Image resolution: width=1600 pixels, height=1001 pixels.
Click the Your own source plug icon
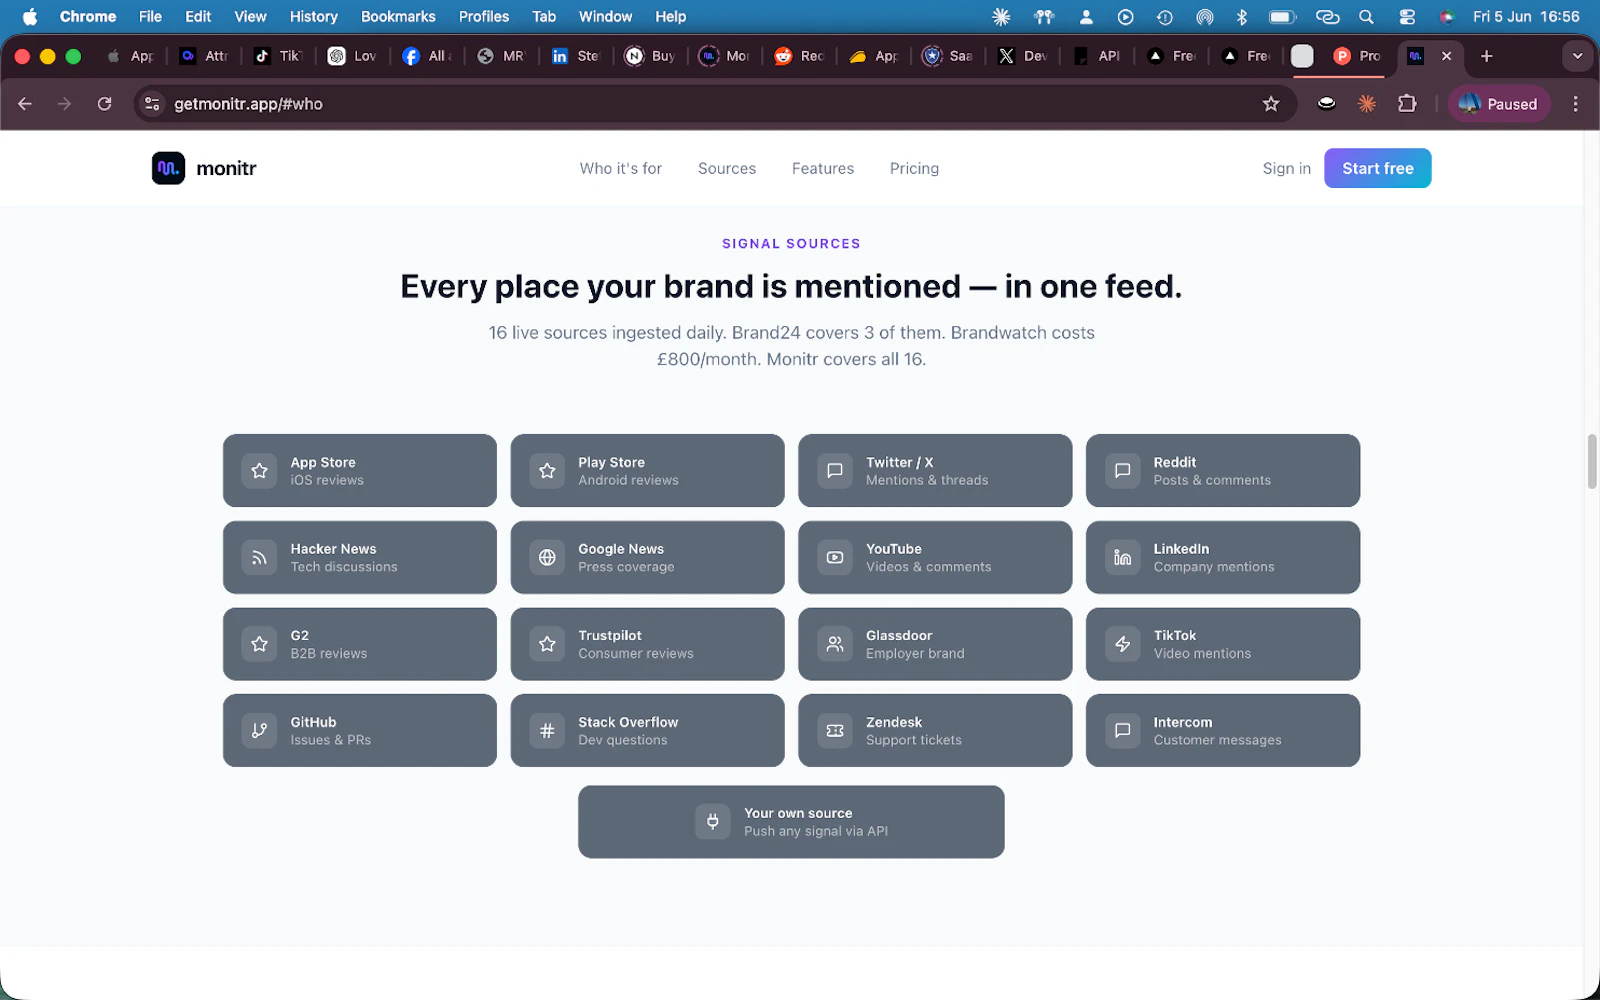(713, 822)
